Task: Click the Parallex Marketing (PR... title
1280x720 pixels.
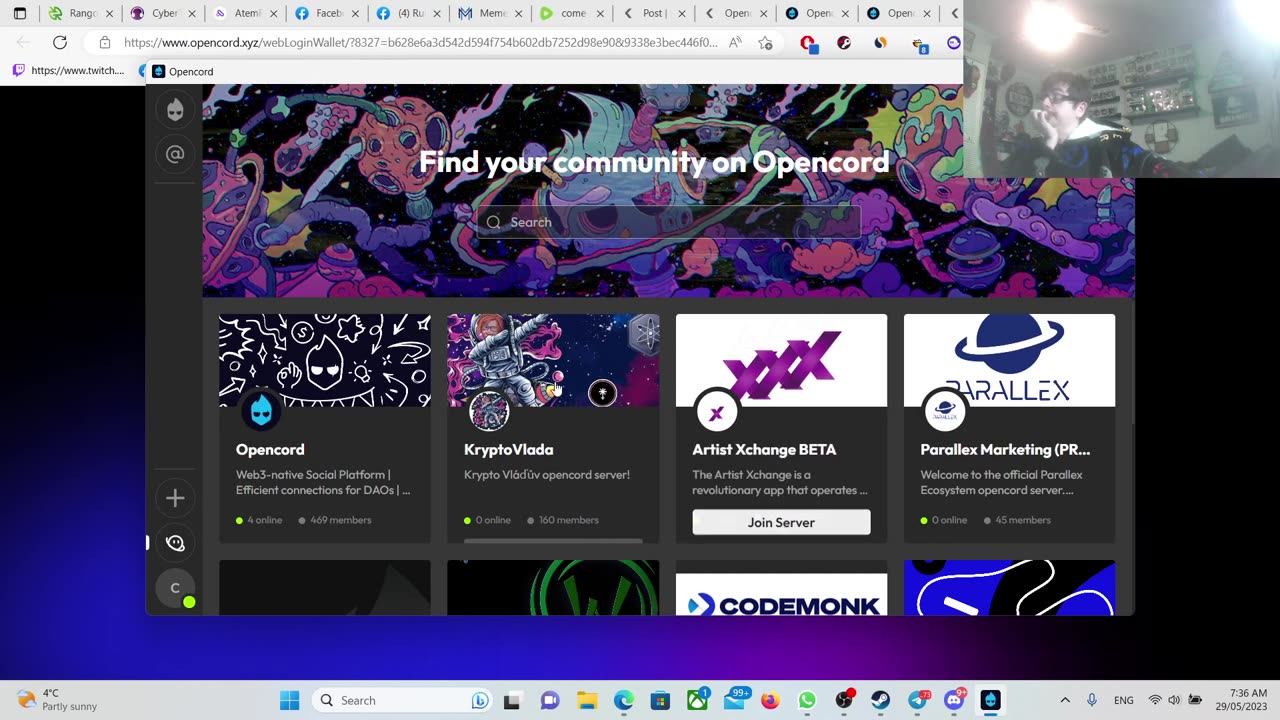Action: pos(1005,450)
